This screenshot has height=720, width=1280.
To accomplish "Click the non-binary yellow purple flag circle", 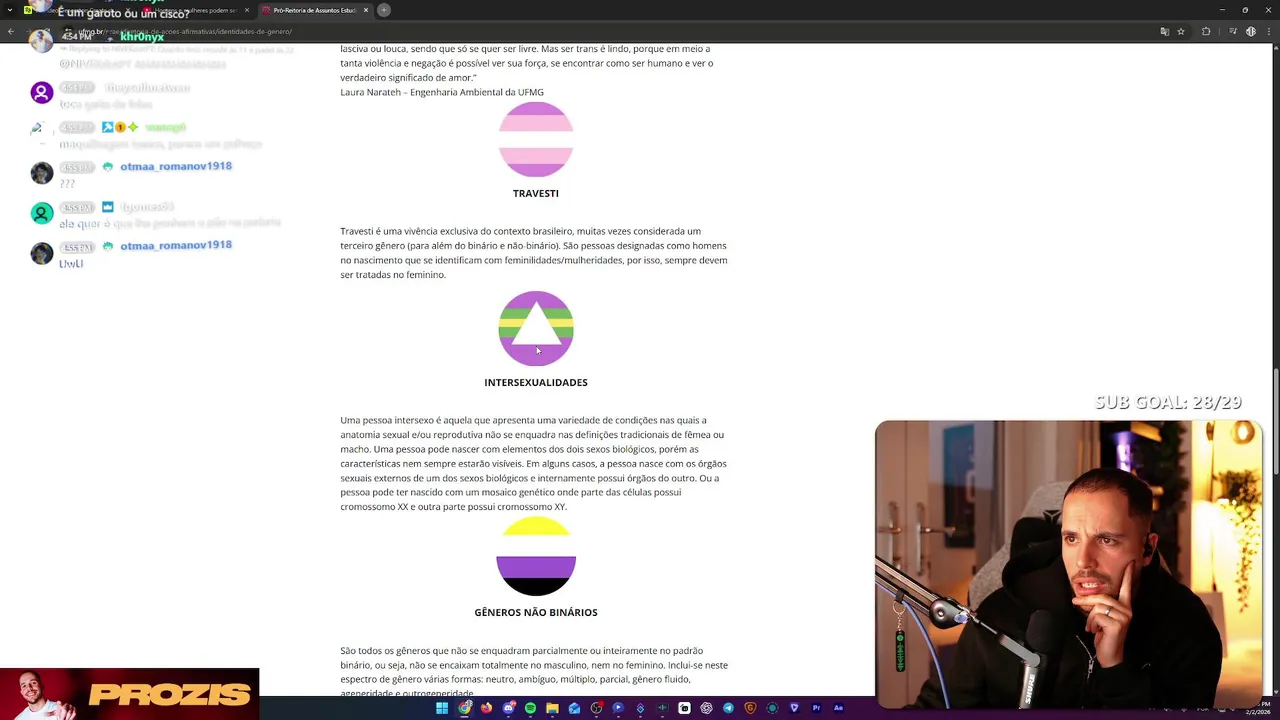I will tap(536, 556).
